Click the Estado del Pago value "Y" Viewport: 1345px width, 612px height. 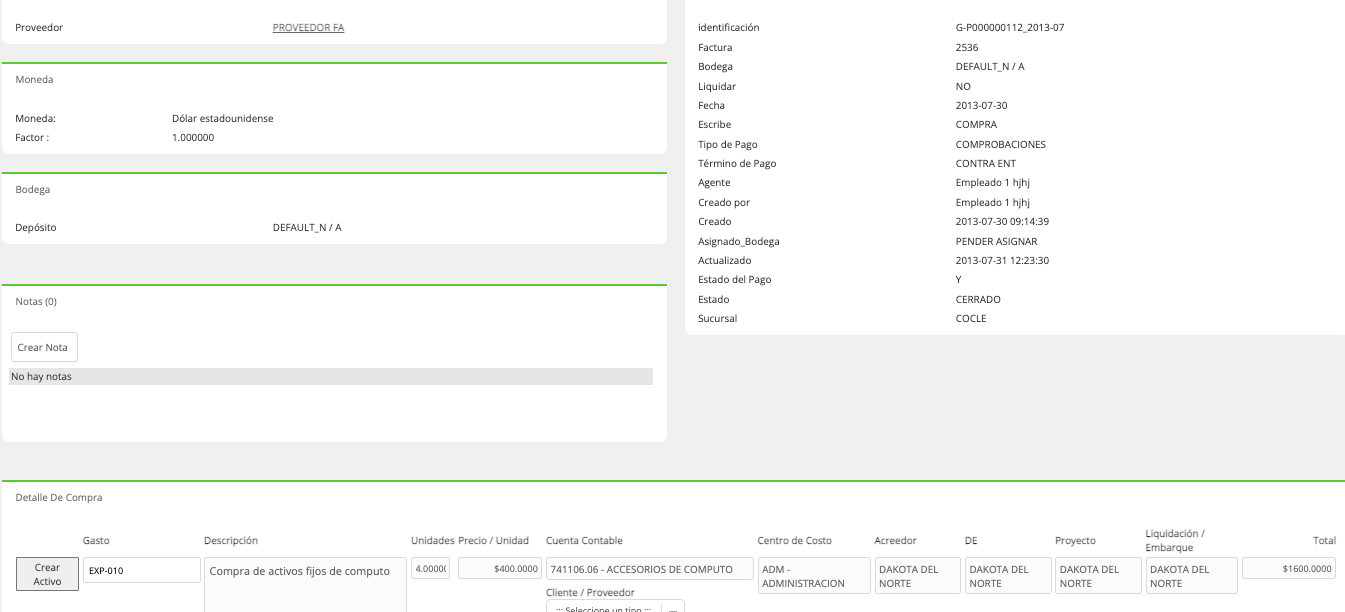(x=959, y=280)
